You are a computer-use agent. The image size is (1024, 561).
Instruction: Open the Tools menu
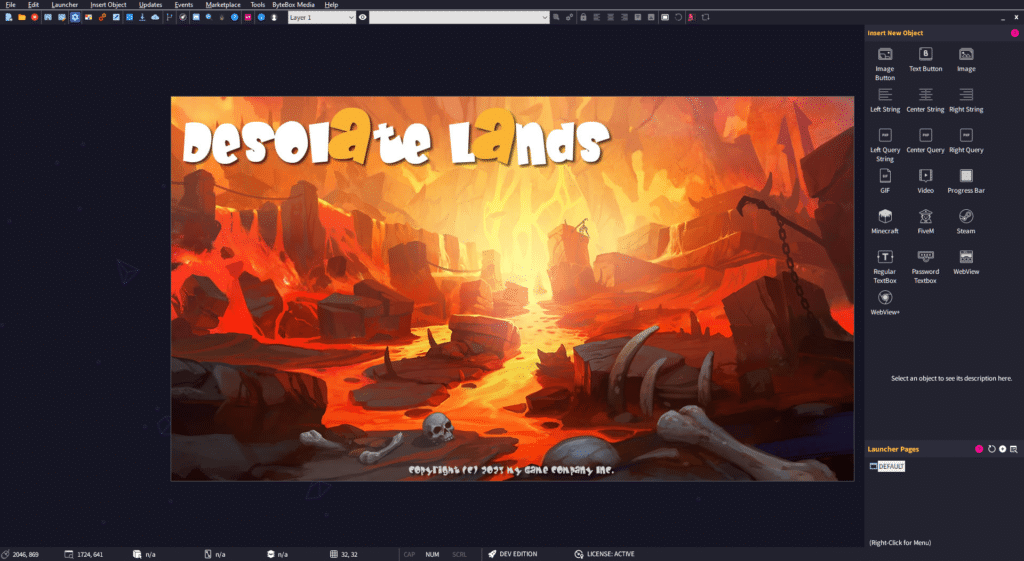click(257, 5)
